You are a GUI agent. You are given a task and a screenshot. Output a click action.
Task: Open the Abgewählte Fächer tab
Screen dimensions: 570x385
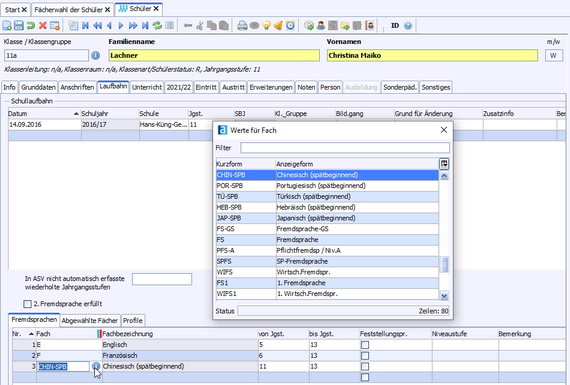point(89,321)
